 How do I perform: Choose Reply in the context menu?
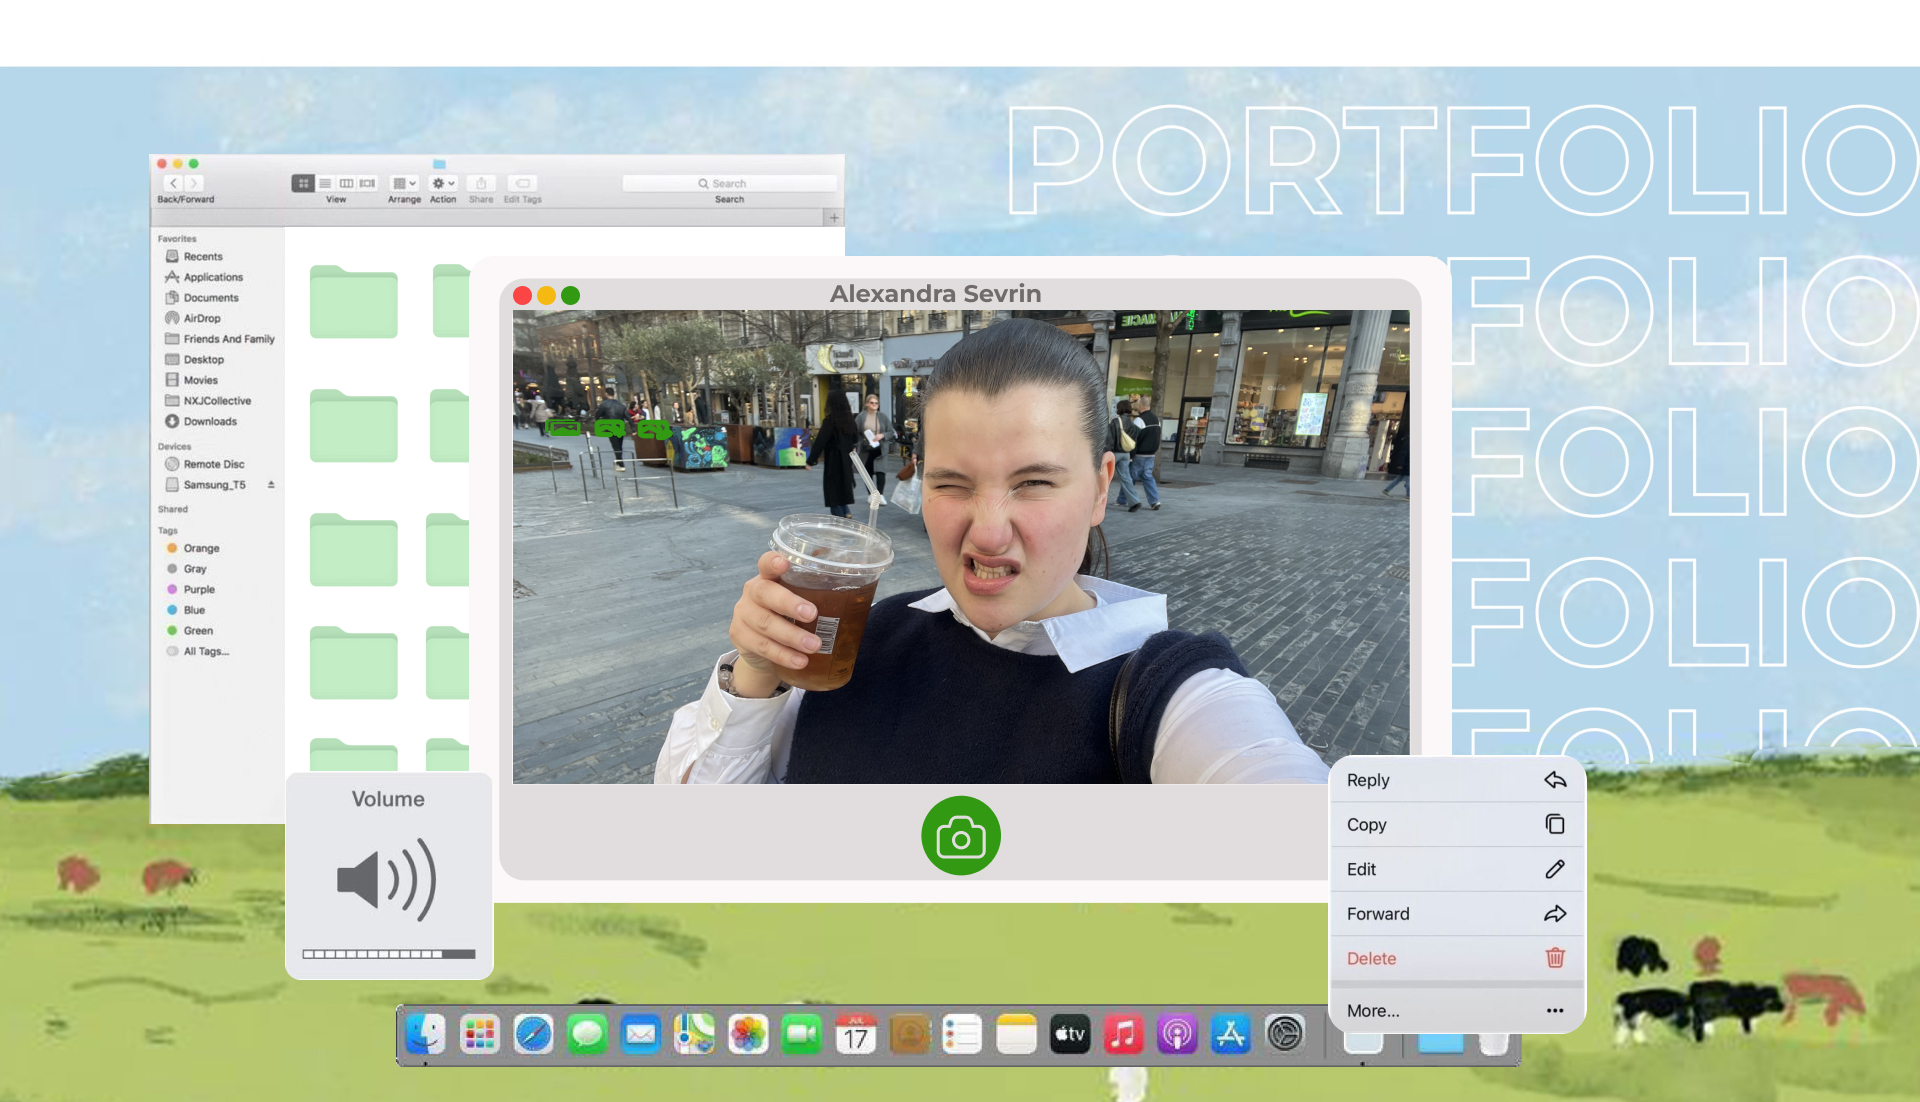1456,780
